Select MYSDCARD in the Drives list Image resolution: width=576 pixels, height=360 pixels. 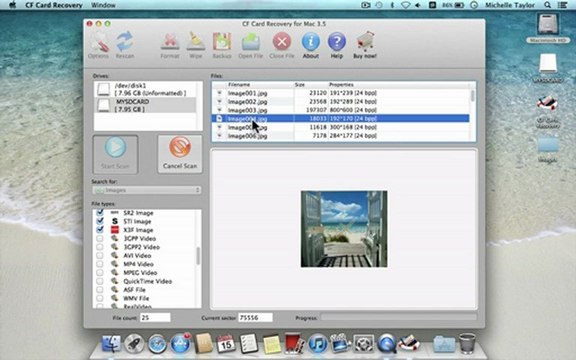145,105
